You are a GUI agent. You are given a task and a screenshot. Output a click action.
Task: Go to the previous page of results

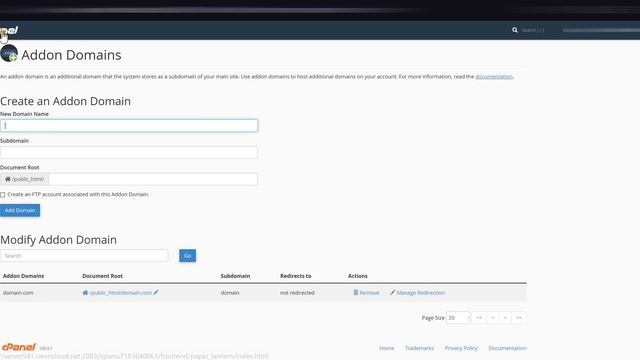pos(493,318)
